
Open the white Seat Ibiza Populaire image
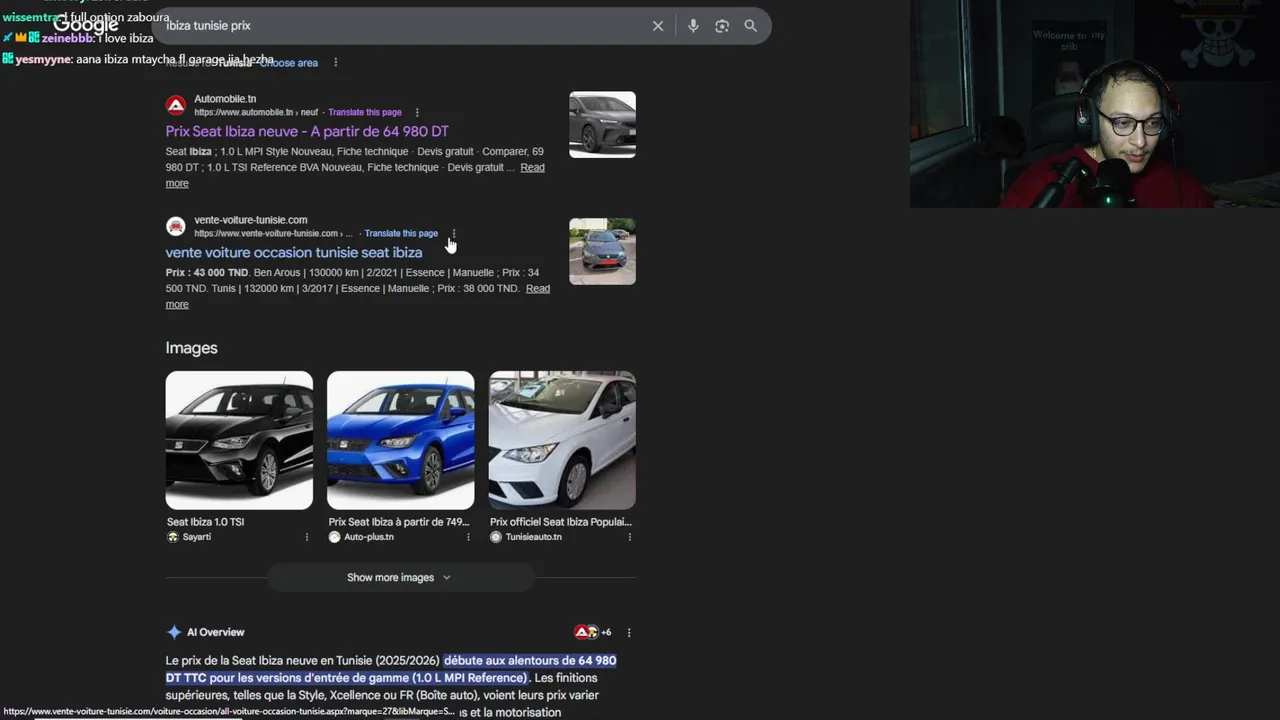562,440
